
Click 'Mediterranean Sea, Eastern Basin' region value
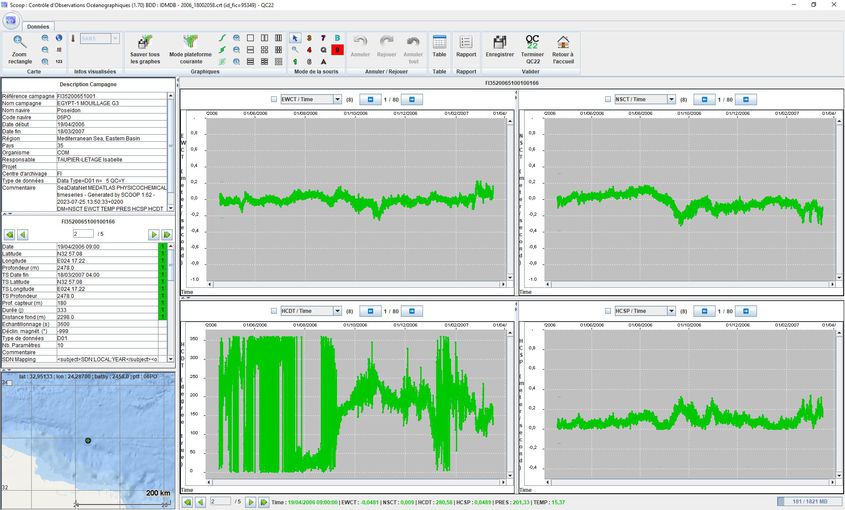pyautogui.click(x=98, y=139)
